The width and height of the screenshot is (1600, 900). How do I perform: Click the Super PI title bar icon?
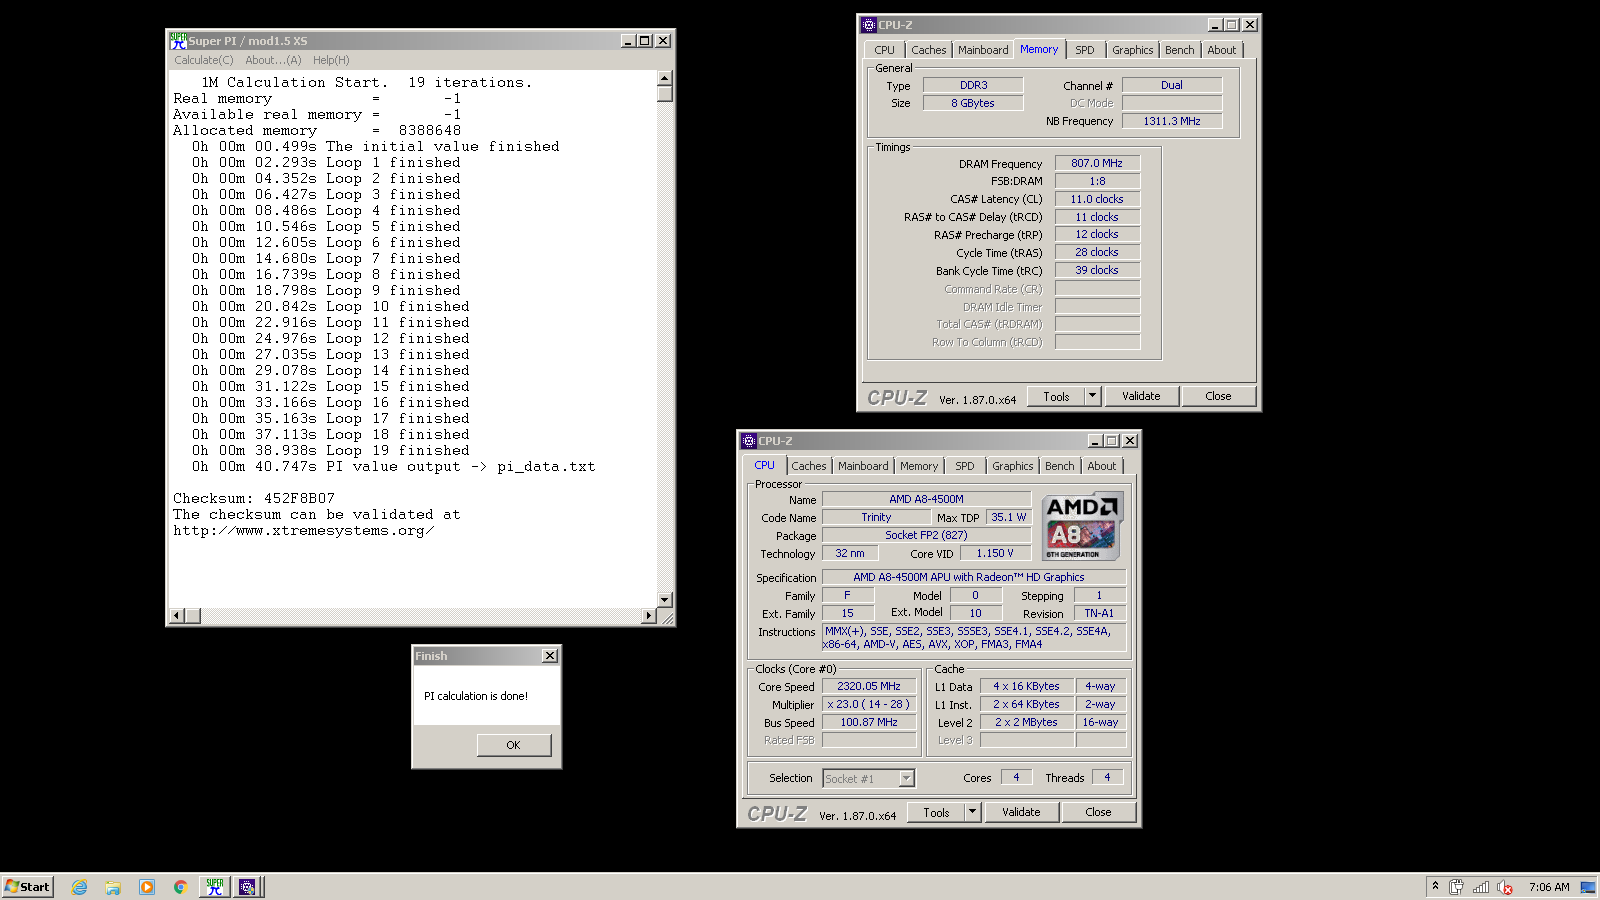pyautogui.click(x=178, y=41)
